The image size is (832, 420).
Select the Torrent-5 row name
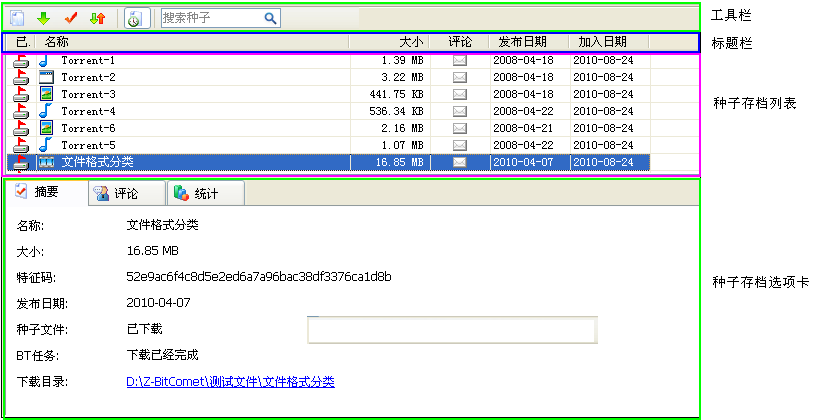coord(88,145)
